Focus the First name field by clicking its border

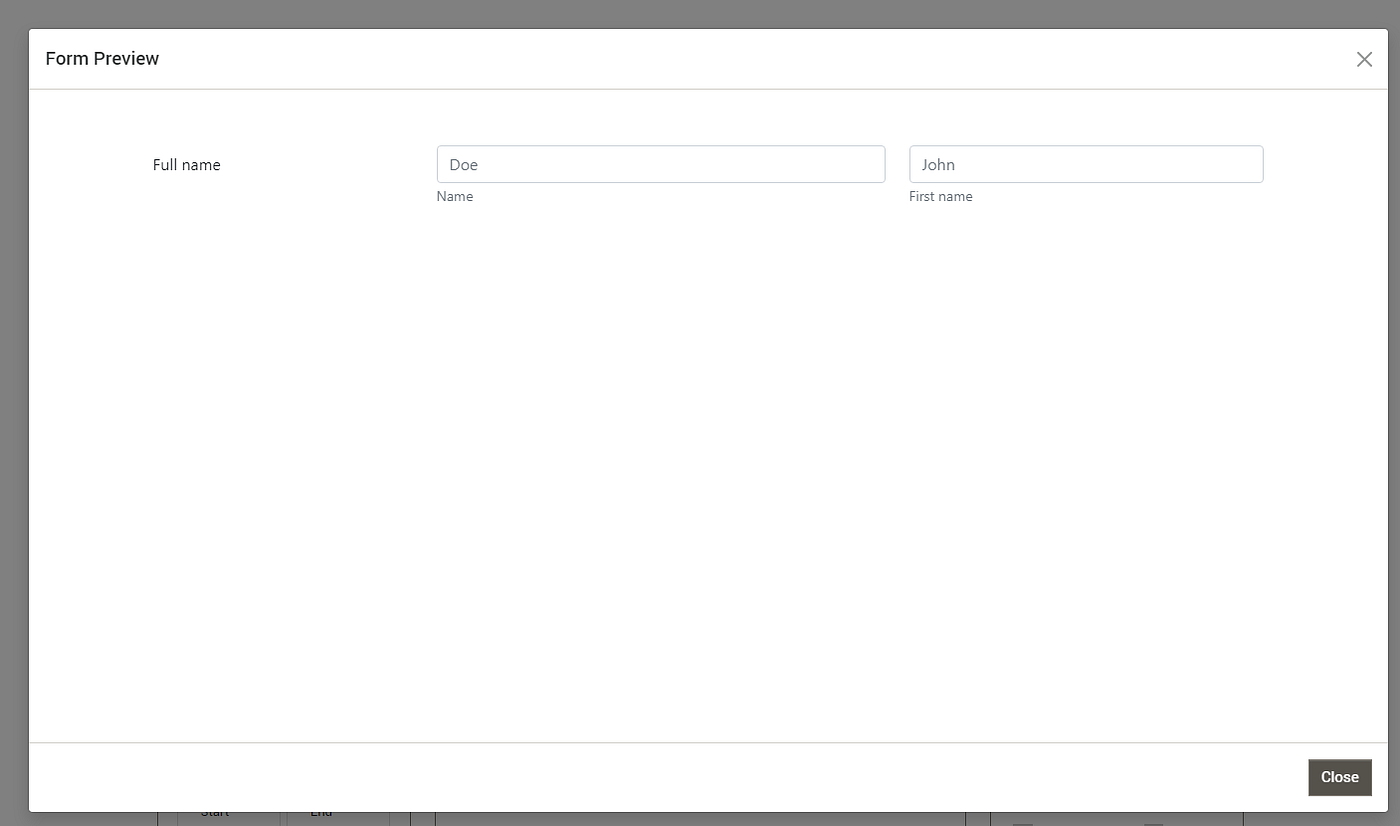tap(1086, 146)
